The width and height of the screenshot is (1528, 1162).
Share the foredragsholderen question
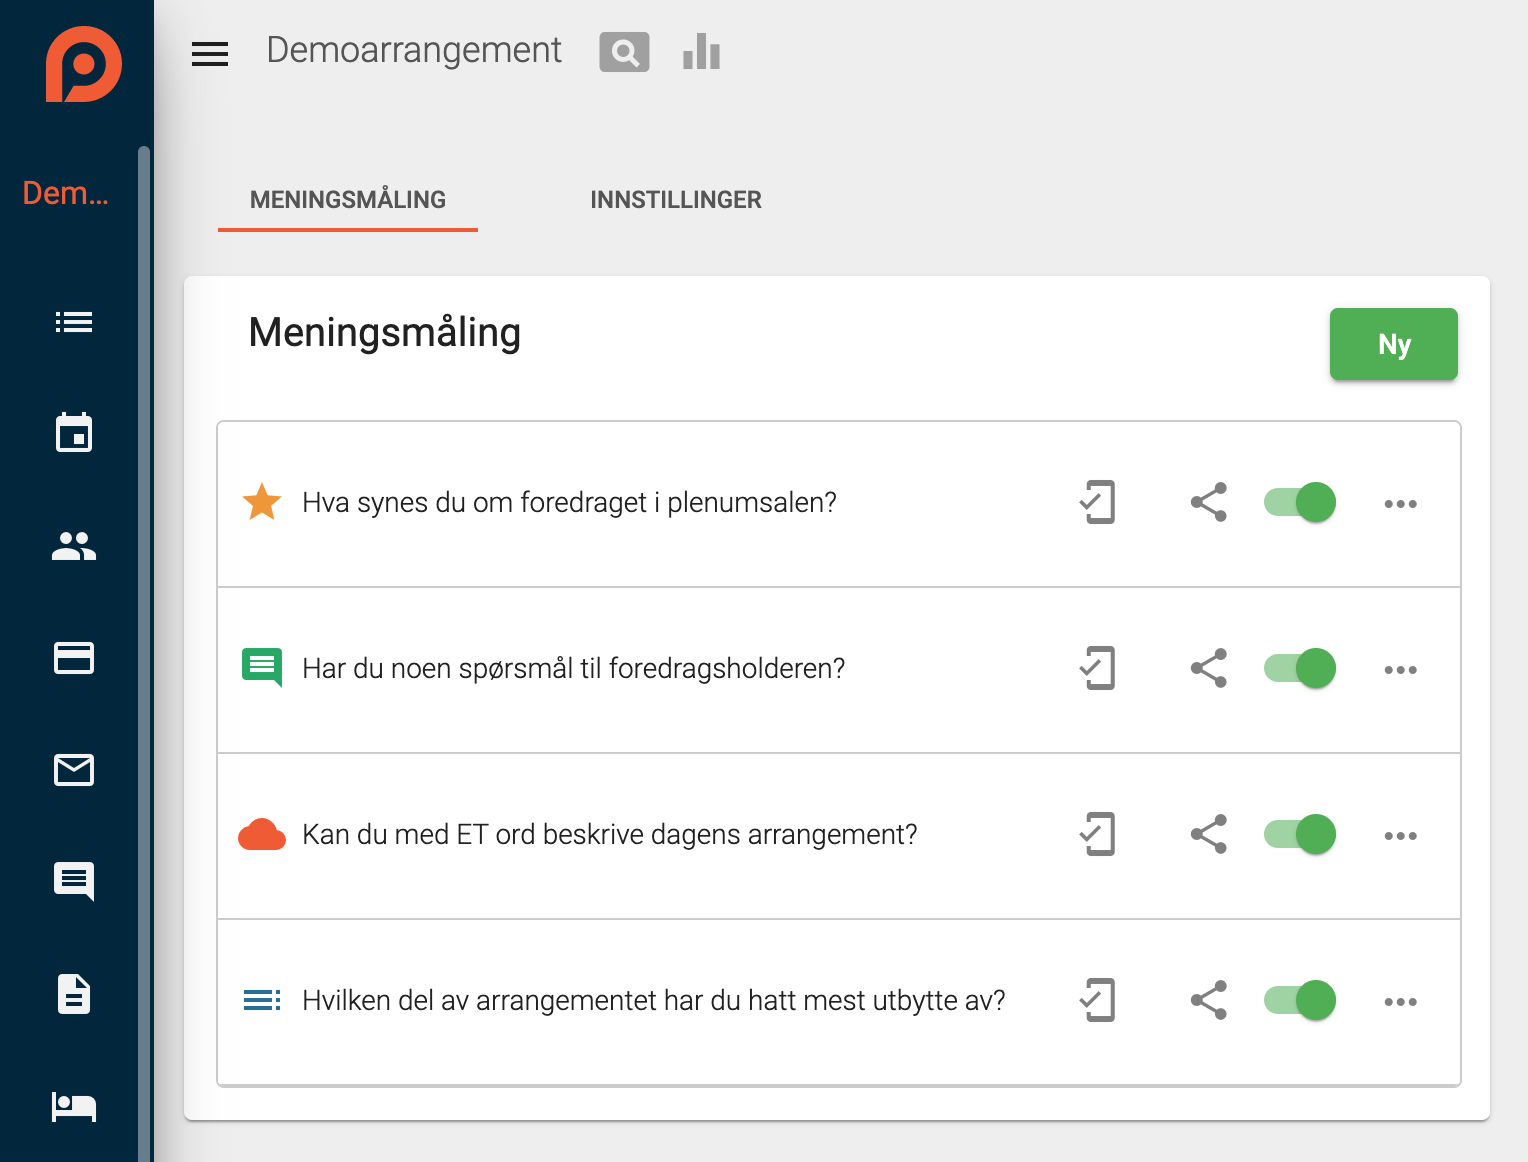(1209, 668)
